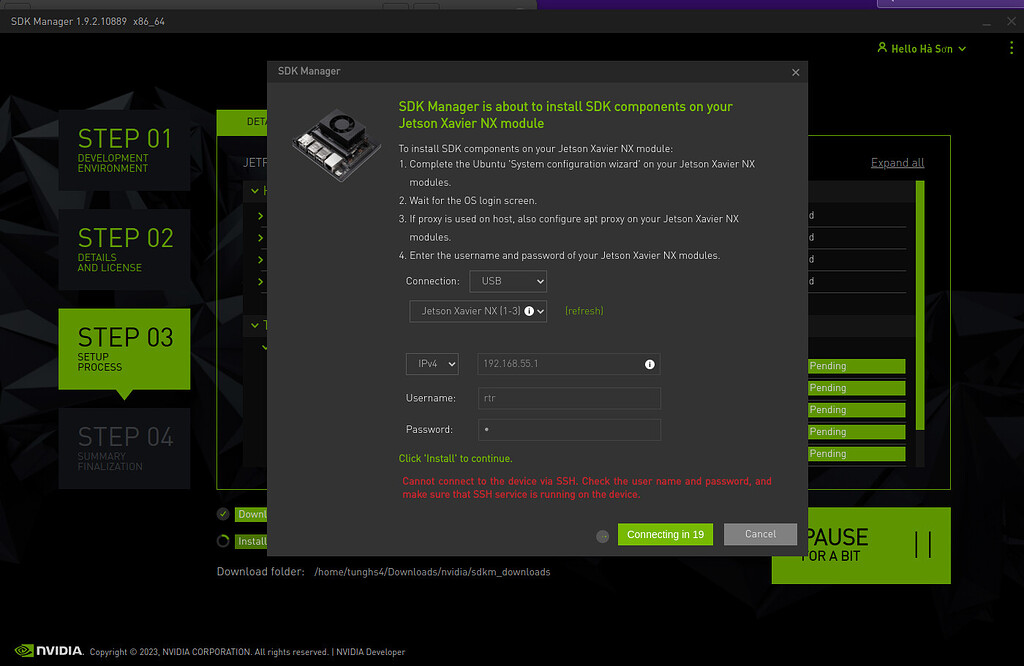
Task: Click the user account icon beside Hello Hà Sơn
Action: click(881, 47)
